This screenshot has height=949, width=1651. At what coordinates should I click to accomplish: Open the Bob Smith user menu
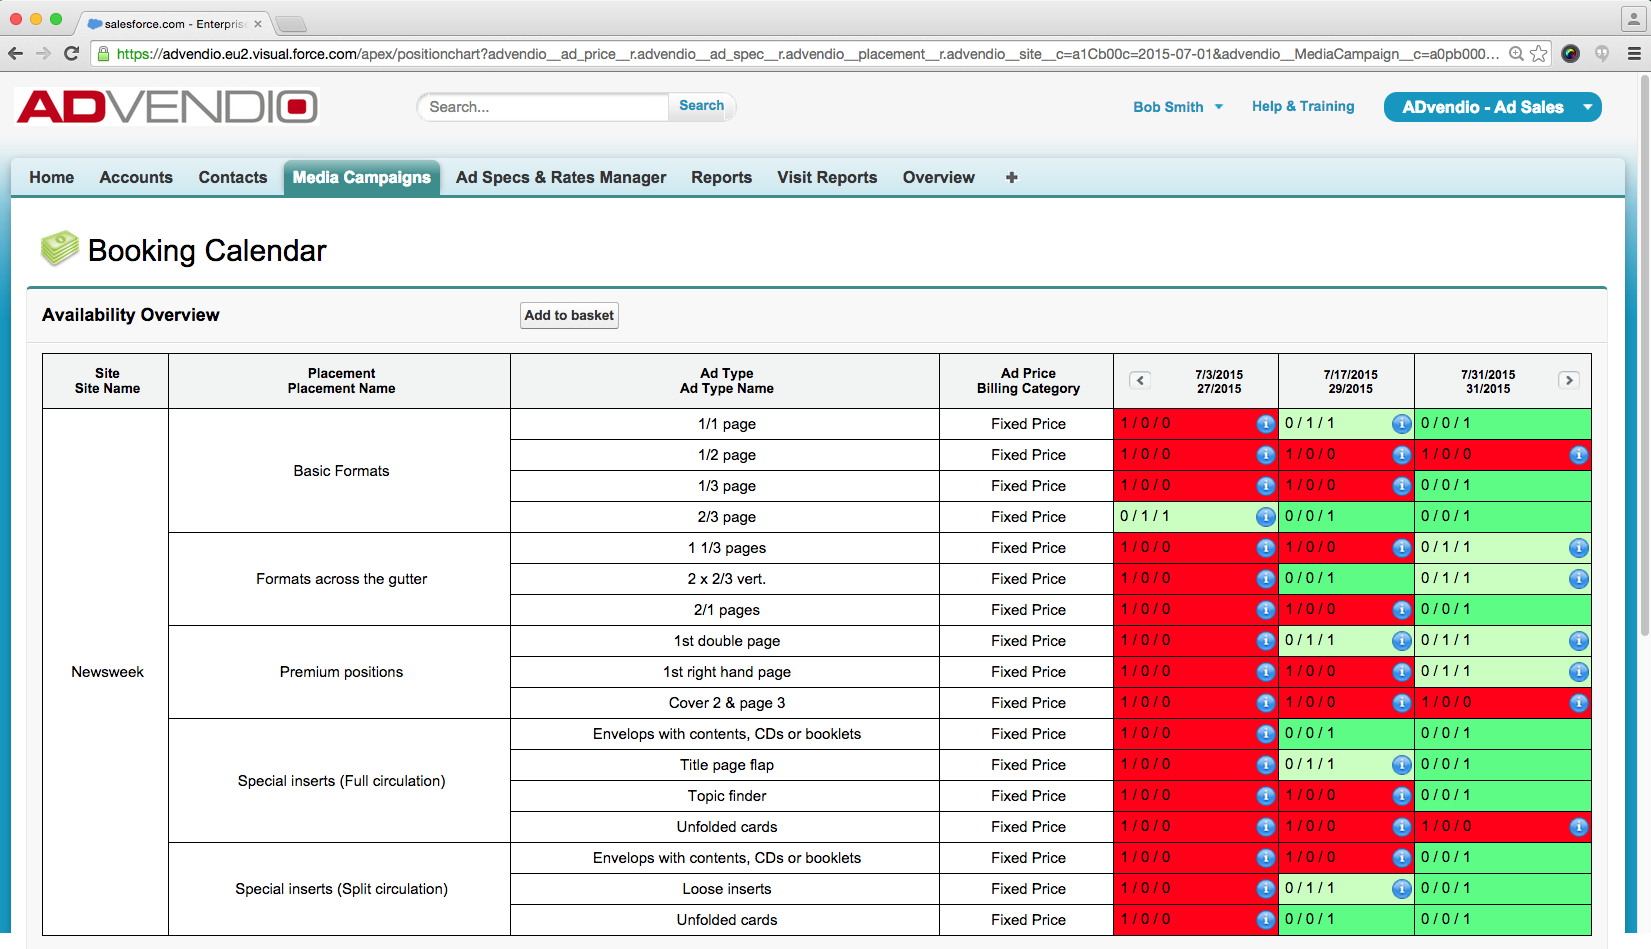click(x=1177, y=107)
